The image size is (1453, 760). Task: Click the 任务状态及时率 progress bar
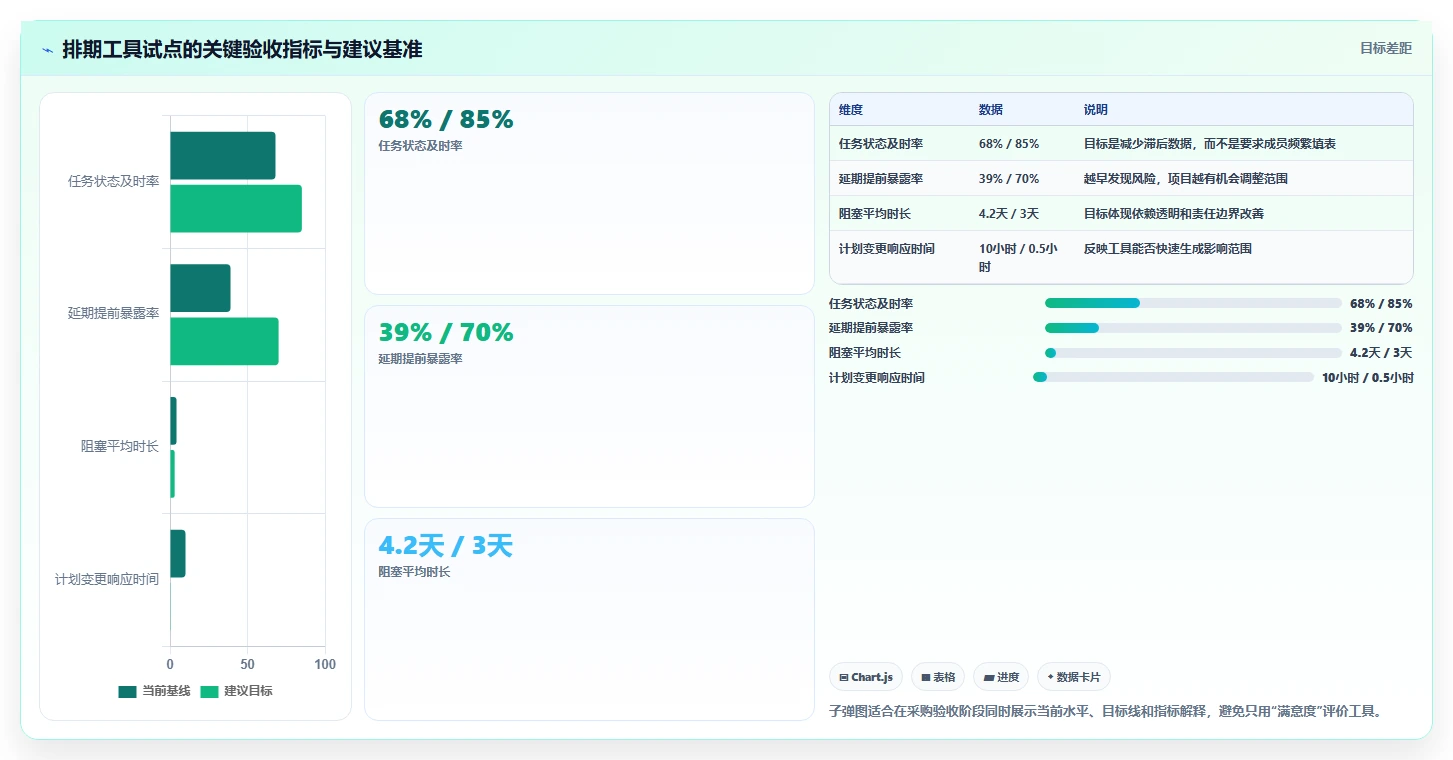1193,303
